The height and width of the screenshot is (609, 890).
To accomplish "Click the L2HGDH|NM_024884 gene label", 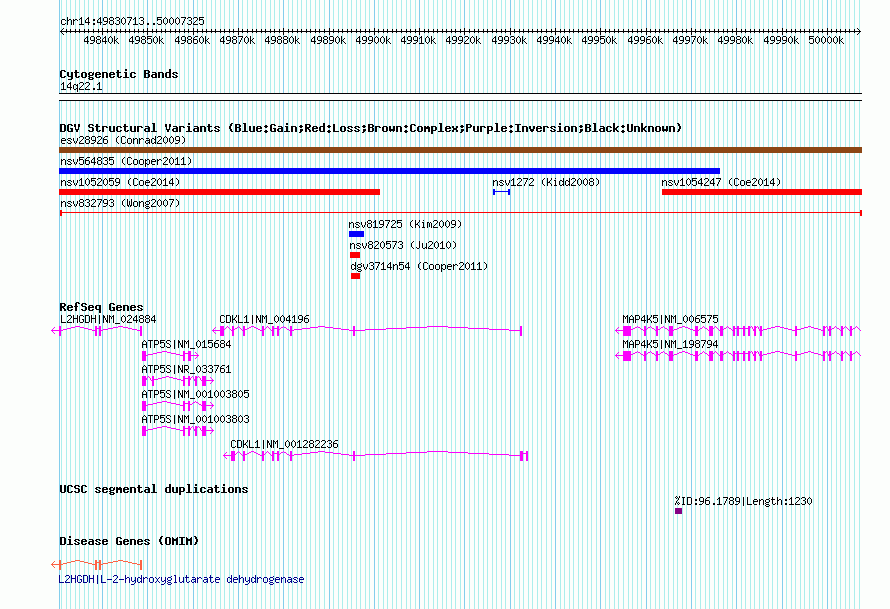I will 108,320.
